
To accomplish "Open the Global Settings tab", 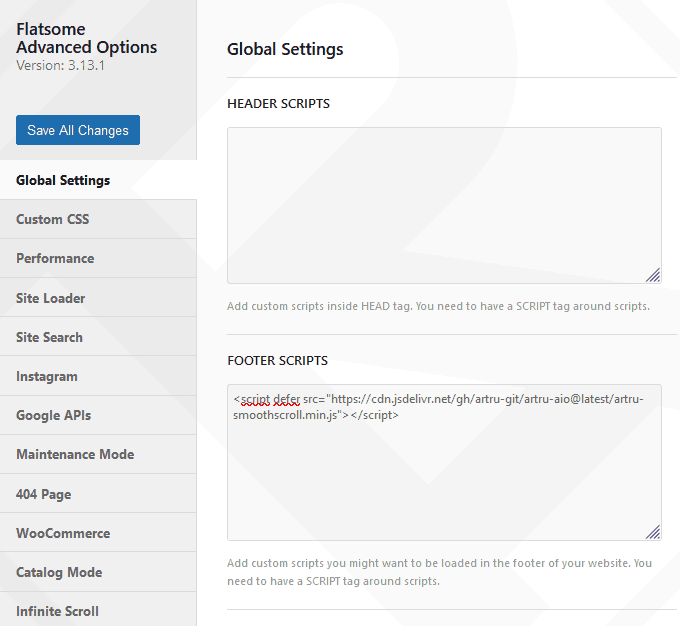I will [x=98, y=180].
